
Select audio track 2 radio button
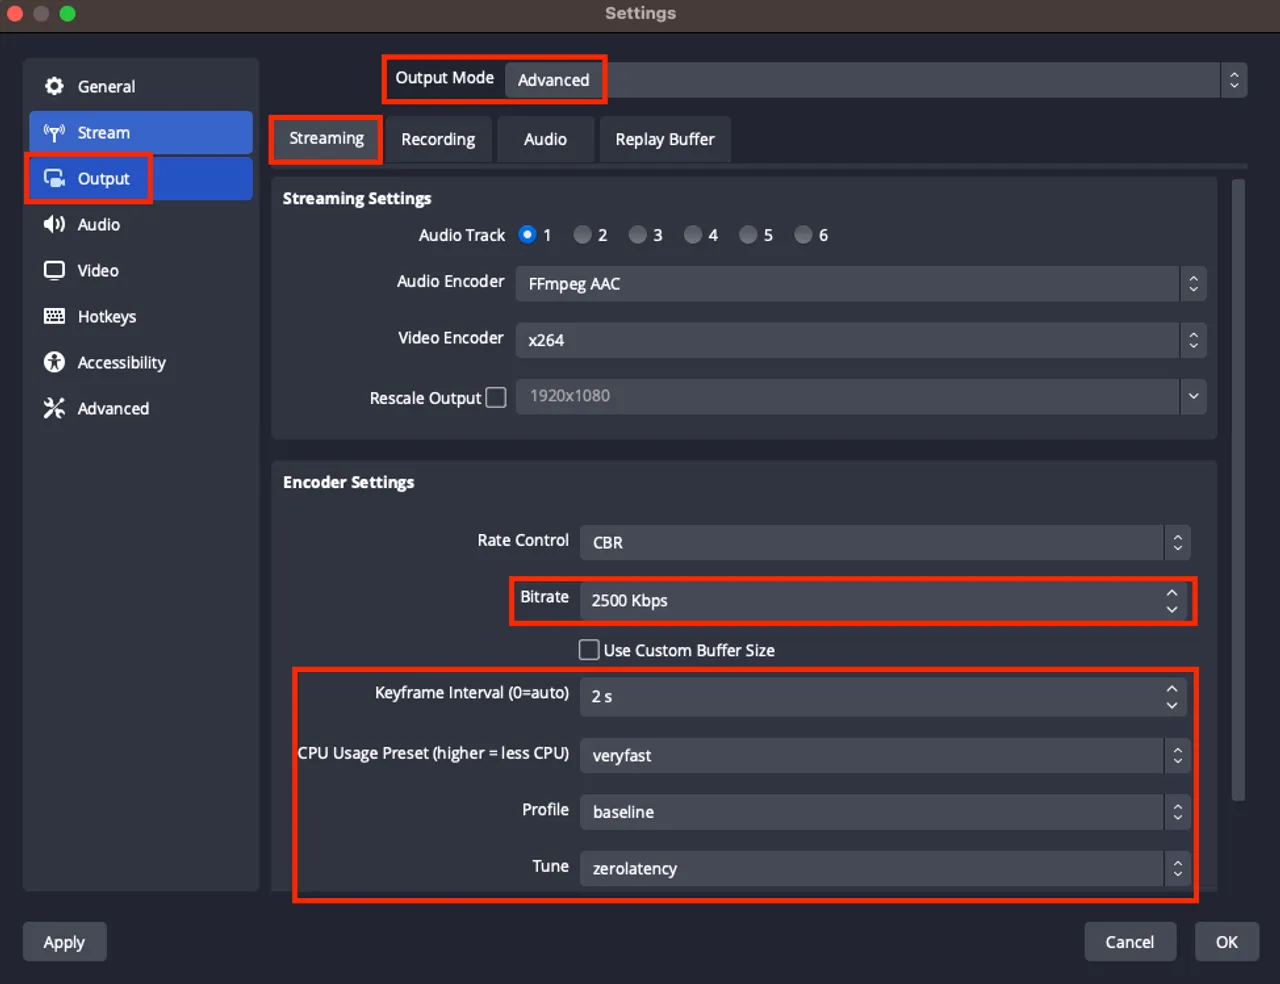click(x=582, y=235)
